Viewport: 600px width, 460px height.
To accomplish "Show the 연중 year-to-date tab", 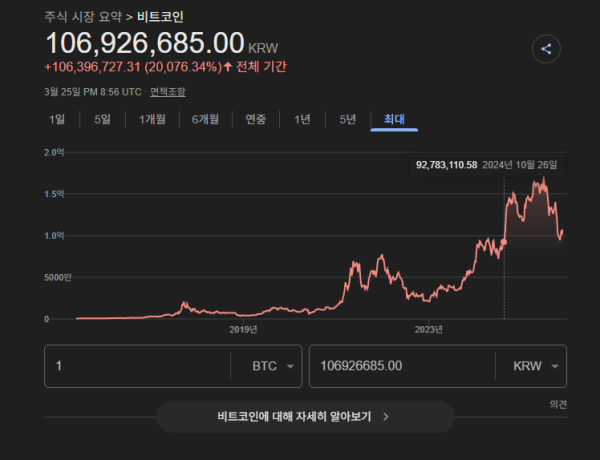I will [x=255, y=120].
